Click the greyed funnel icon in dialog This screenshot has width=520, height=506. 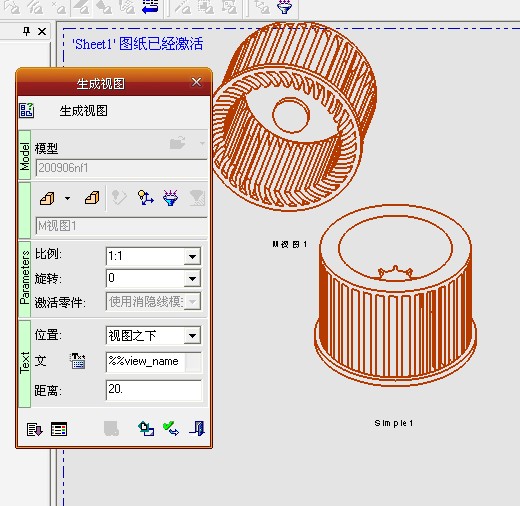pyautogui.click(x=196, y=198)
